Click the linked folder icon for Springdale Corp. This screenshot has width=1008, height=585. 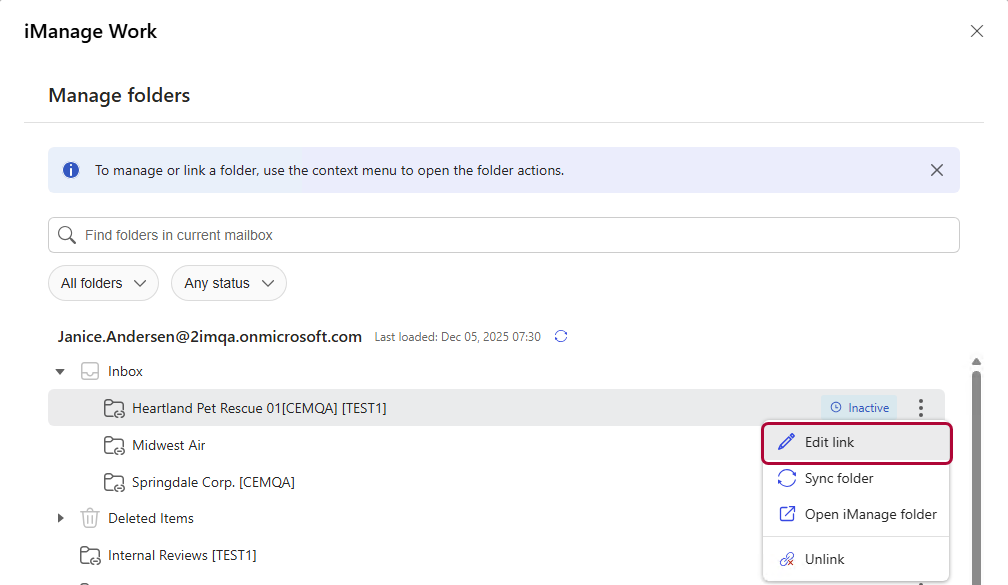(x=113, y=482)
